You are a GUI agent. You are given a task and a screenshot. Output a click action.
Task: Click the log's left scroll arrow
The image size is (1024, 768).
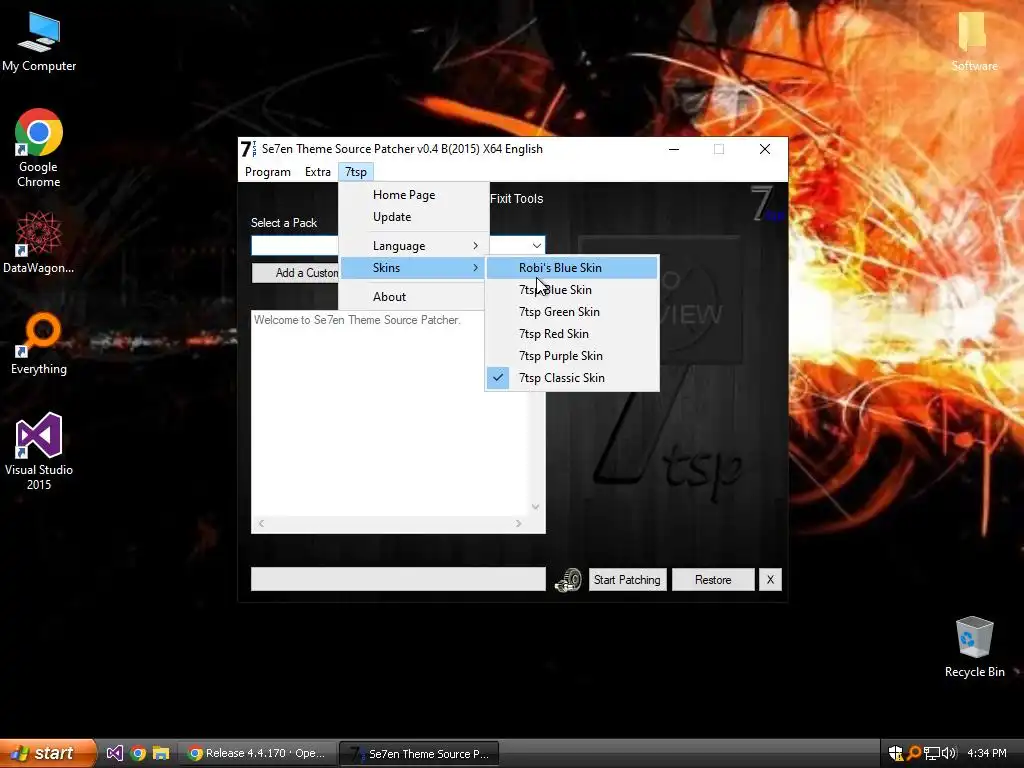tap(261, 523)
